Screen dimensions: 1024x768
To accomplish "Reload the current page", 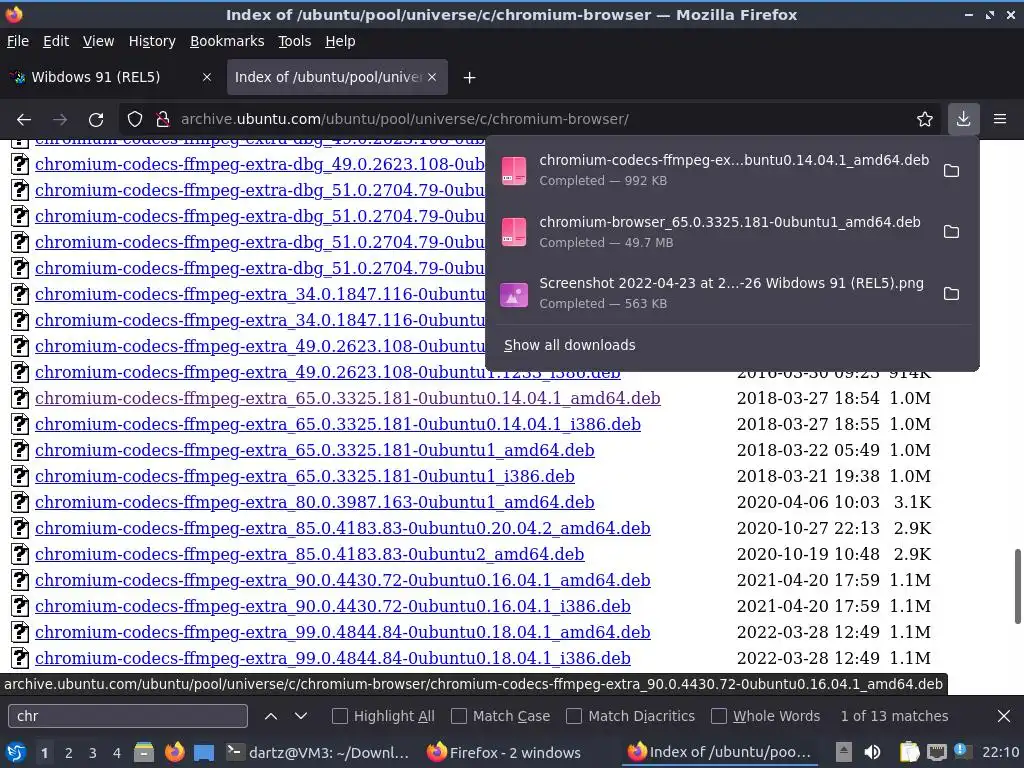I will coord(96,120).
